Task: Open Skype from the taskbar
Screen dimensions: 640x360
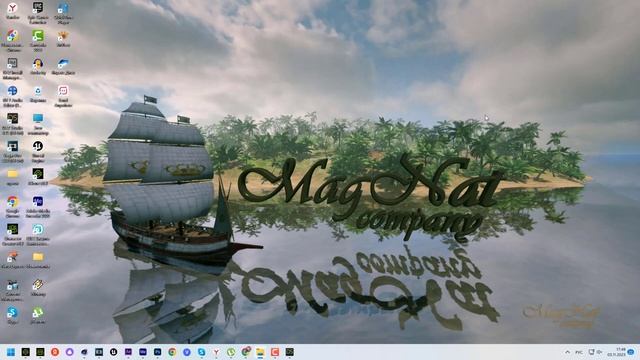Action: 202,352
